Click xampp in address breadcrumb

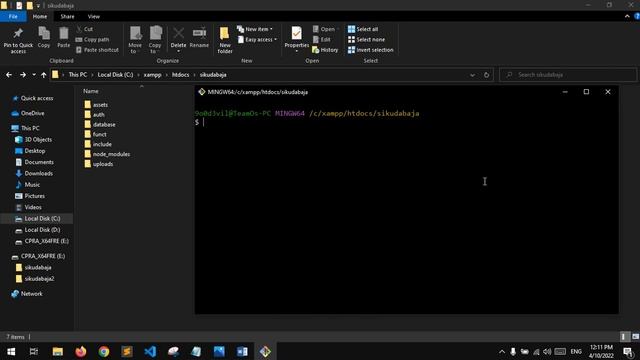tap(152, 75)
